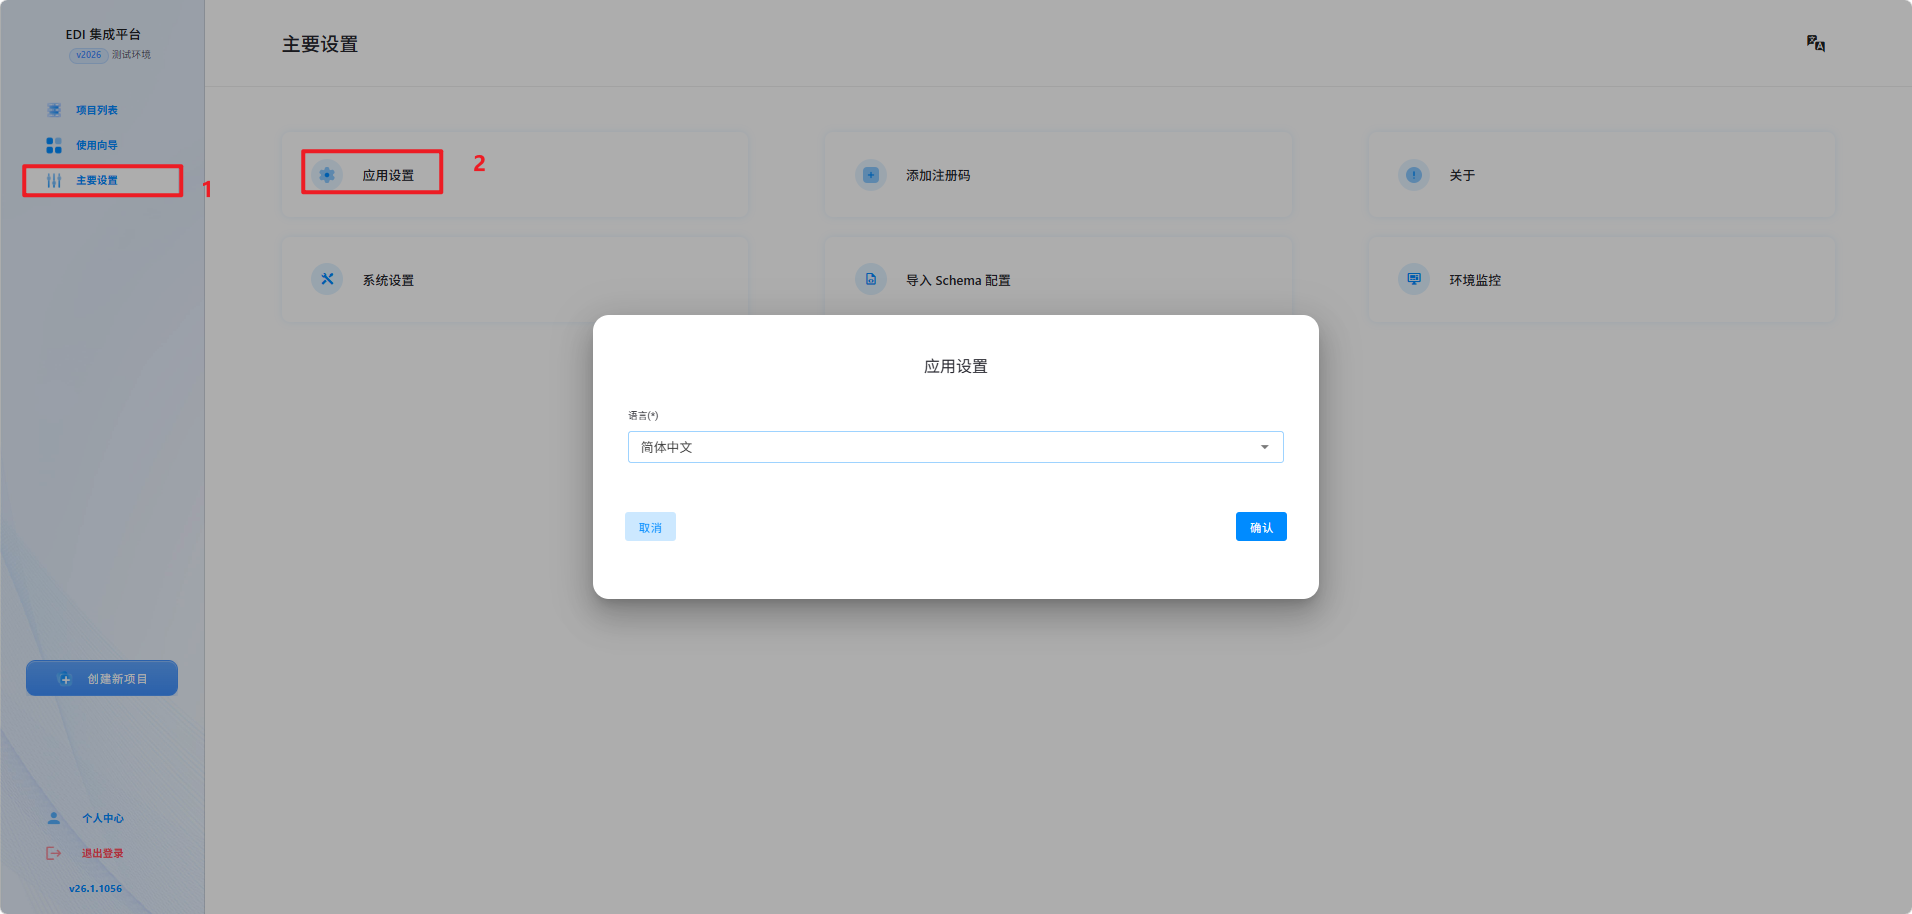
Task: Click the 应用设置 gear icon
Action: coord(327,175)
